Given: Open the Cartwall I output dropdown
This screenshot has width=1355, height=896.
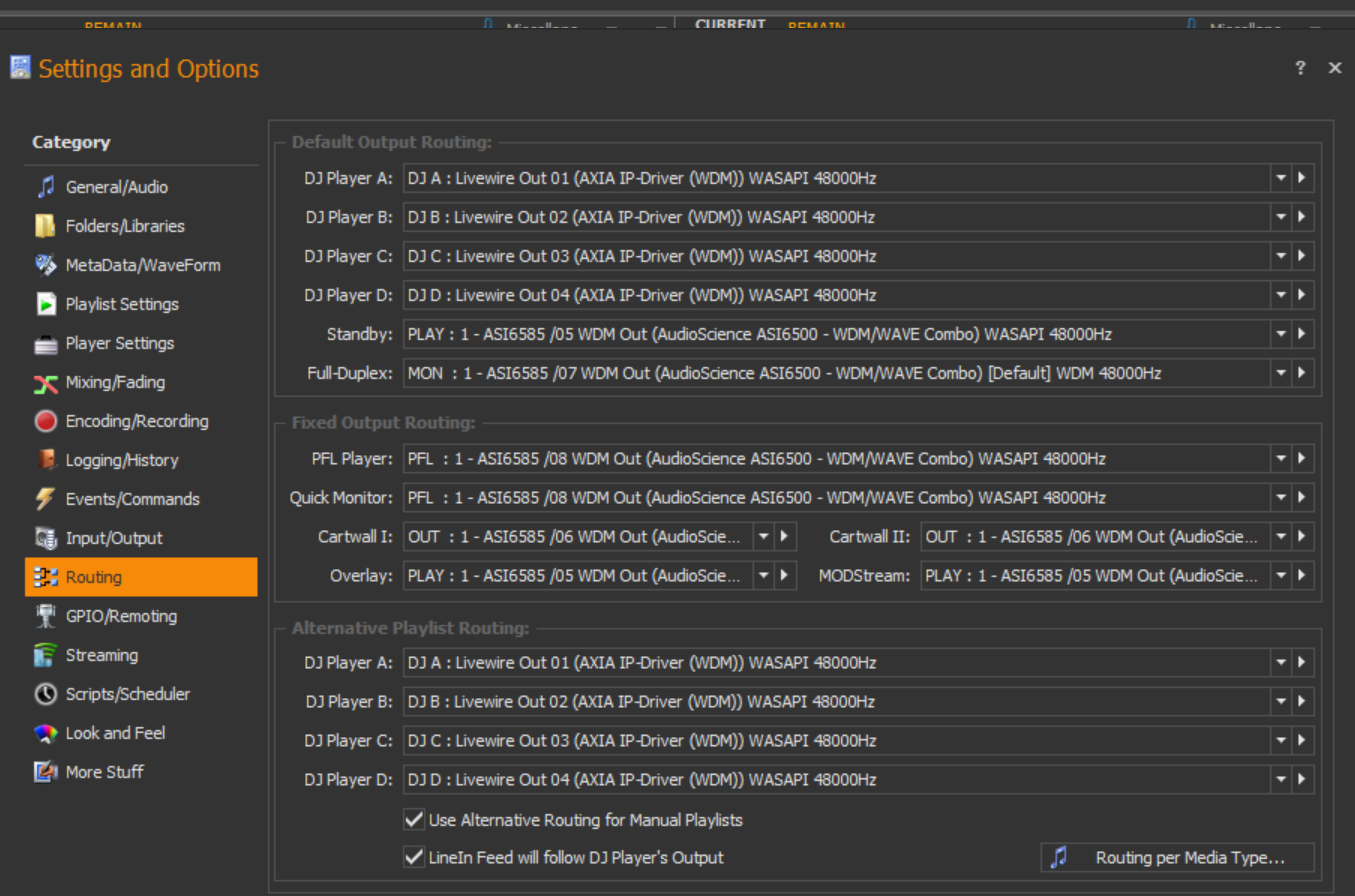Looking at the screenshot, I should pos(763,537).
